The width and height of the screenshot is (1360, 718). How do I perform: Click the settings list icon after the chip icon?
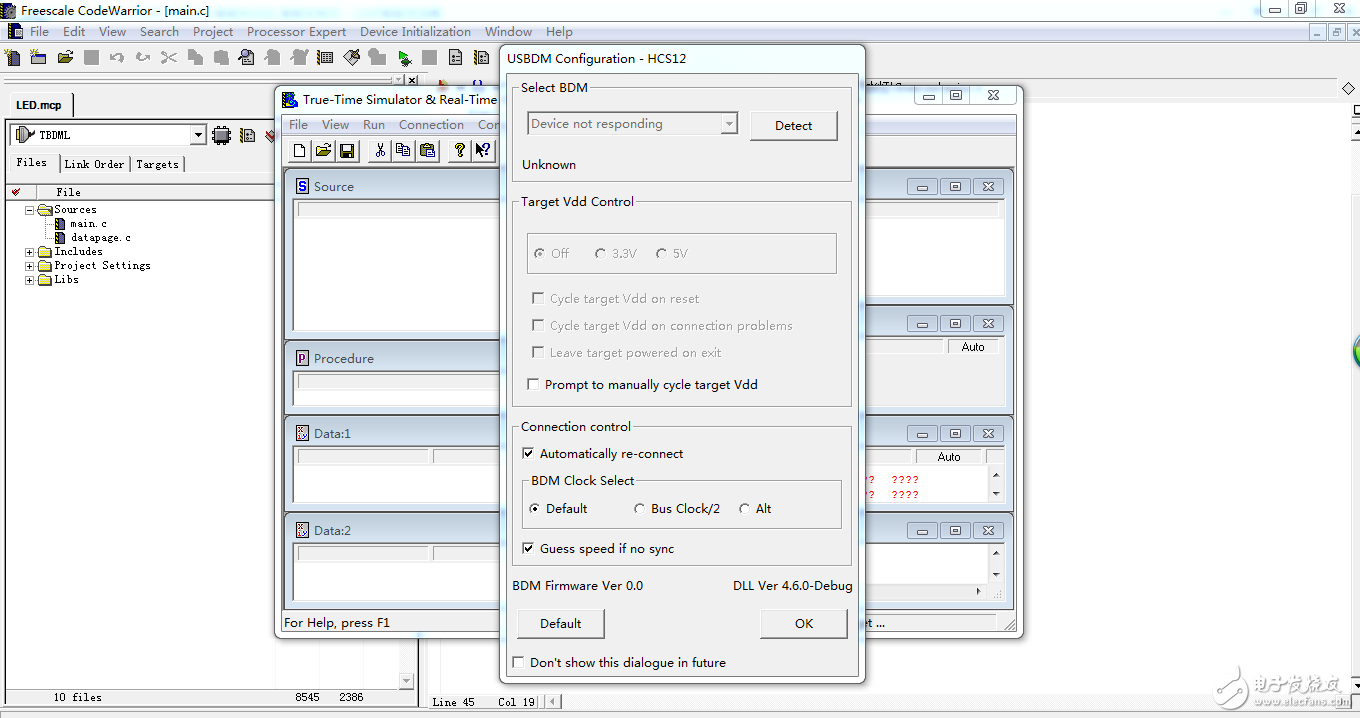coord(247,135)
